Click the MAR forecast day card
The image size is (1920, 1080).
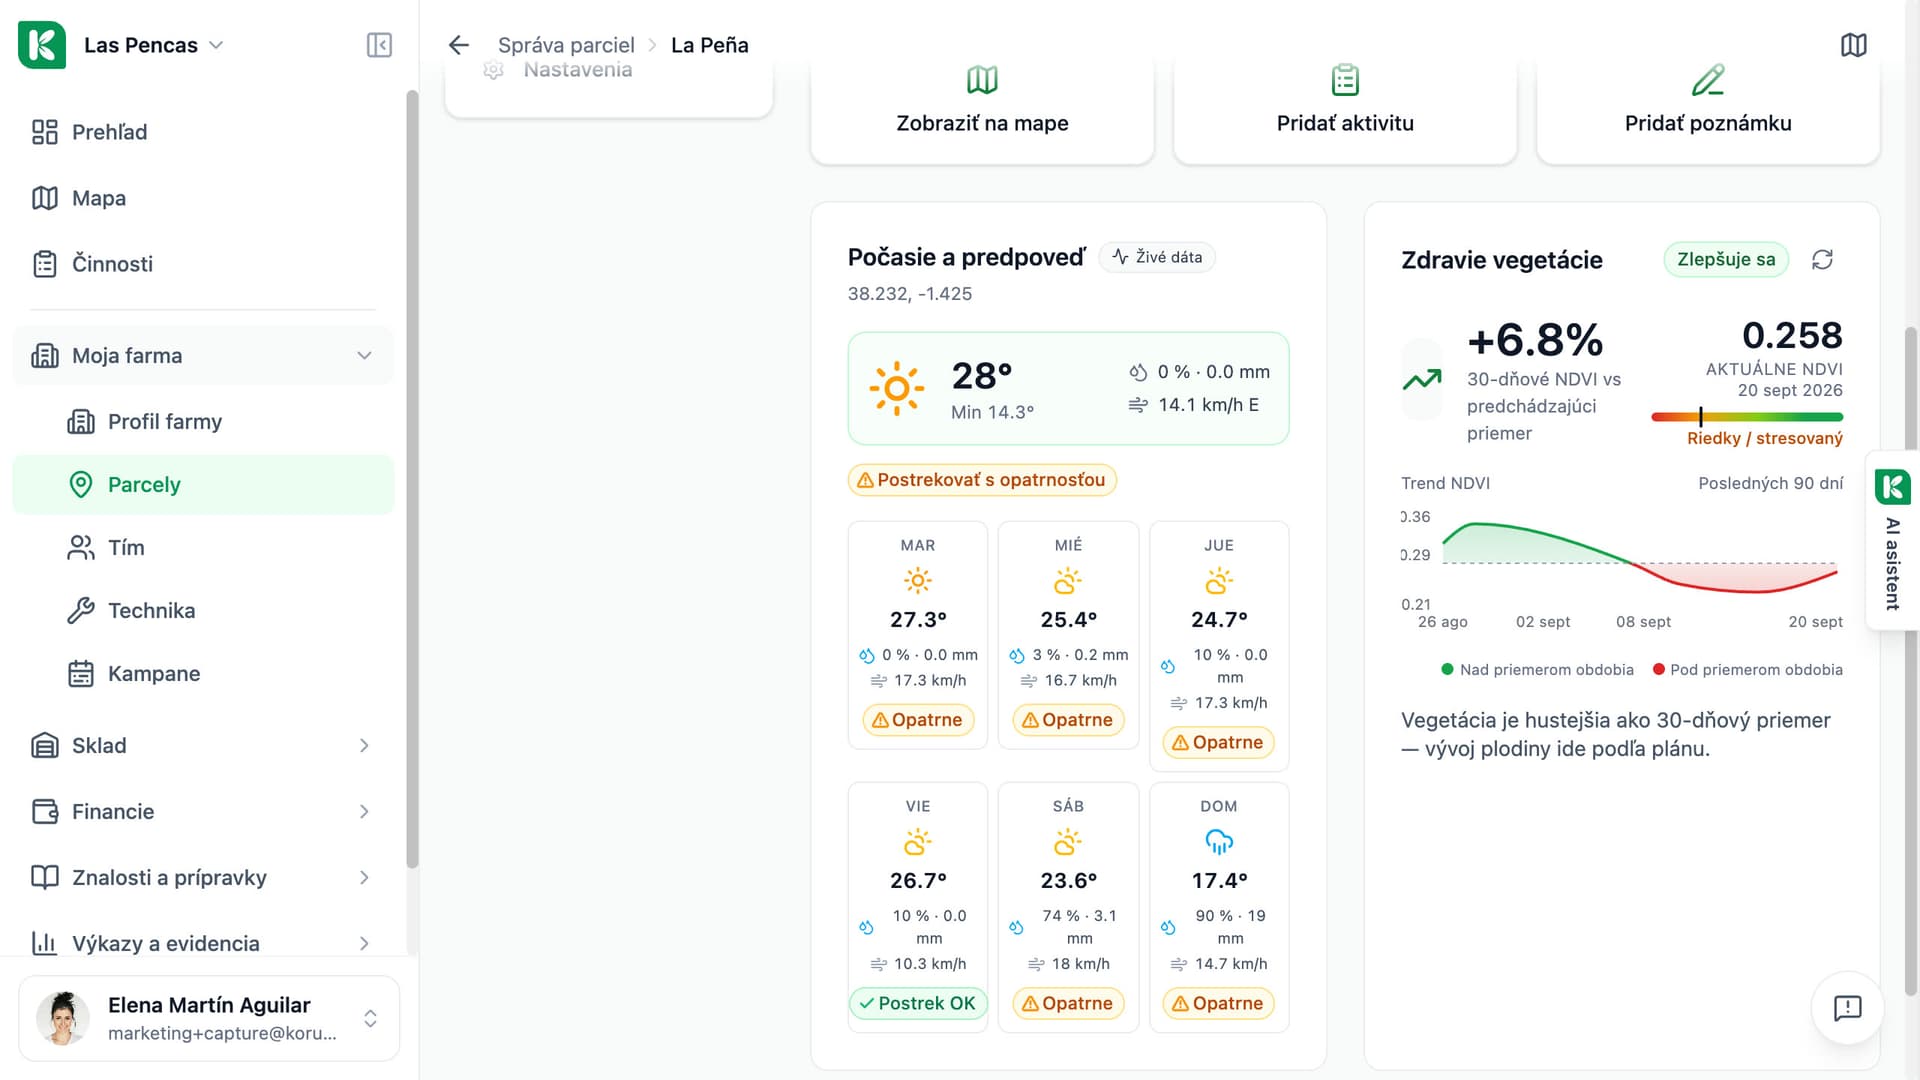(918, 635)
